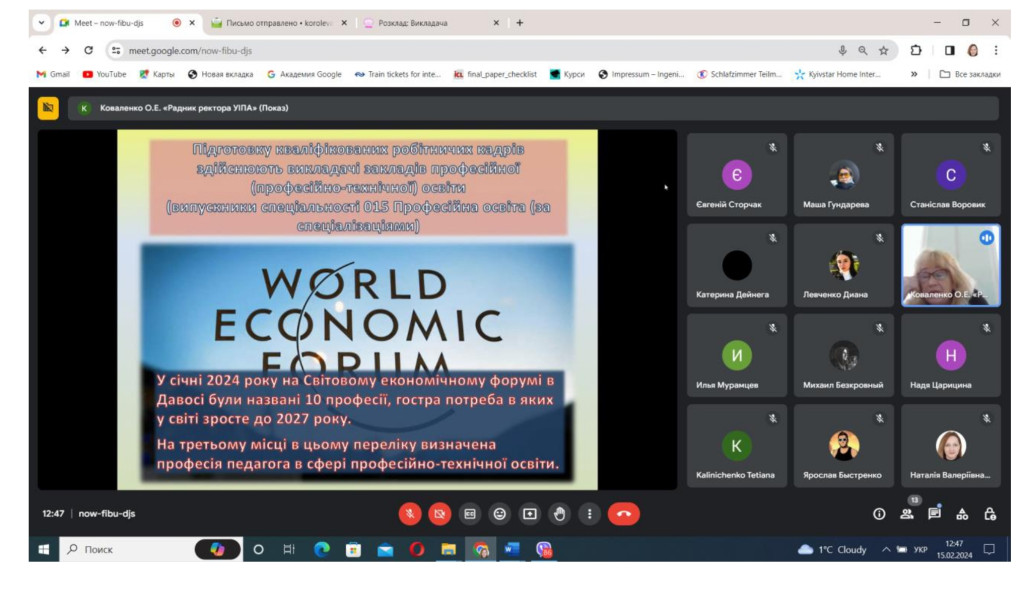The width and height of the screenshot is (1024, 602).
Task: Select Станіслав Воровик participant tile
Action: 951,175
